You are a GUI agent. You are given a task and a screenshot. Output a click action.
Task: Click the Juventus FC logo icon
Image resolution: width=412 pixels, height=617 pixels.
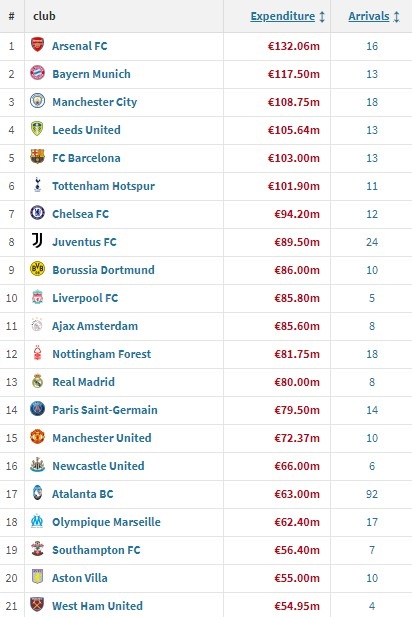tap(37, 240)
